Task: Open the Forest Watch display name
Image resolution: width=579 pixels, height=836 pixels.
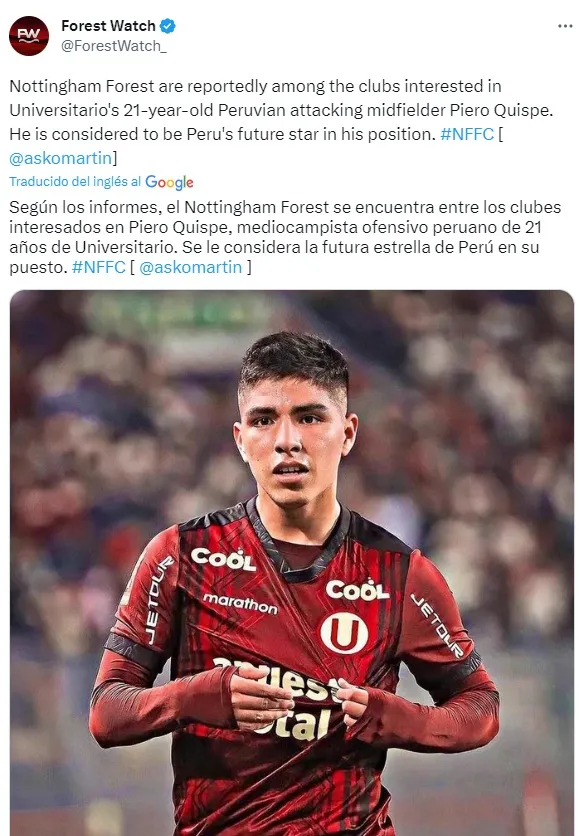Action: click(x=108, y=26)
